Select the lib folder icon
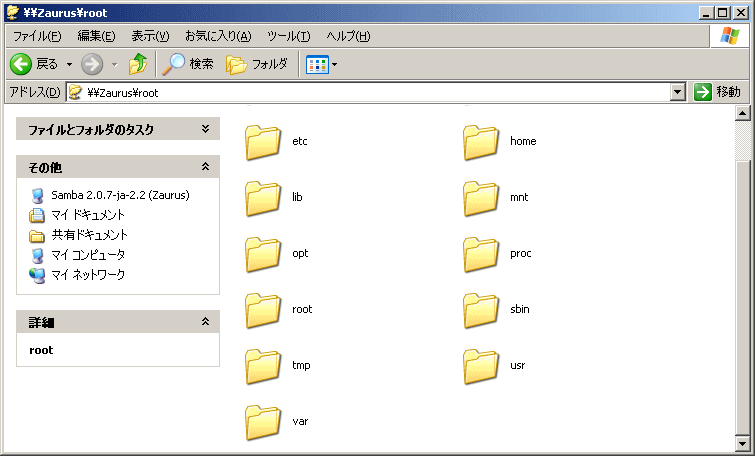The width and height of the screenshot is (755, 456). [x=263, y=198]
